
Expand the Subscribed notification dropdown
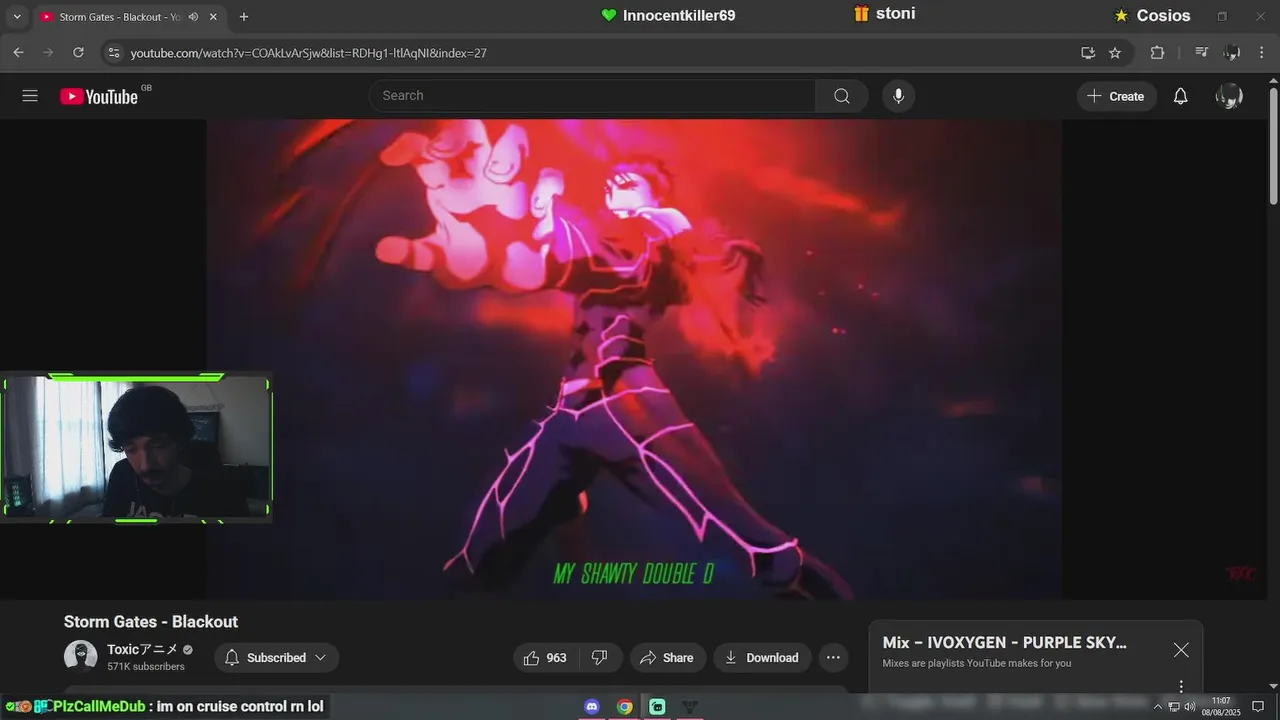point(276,657)
